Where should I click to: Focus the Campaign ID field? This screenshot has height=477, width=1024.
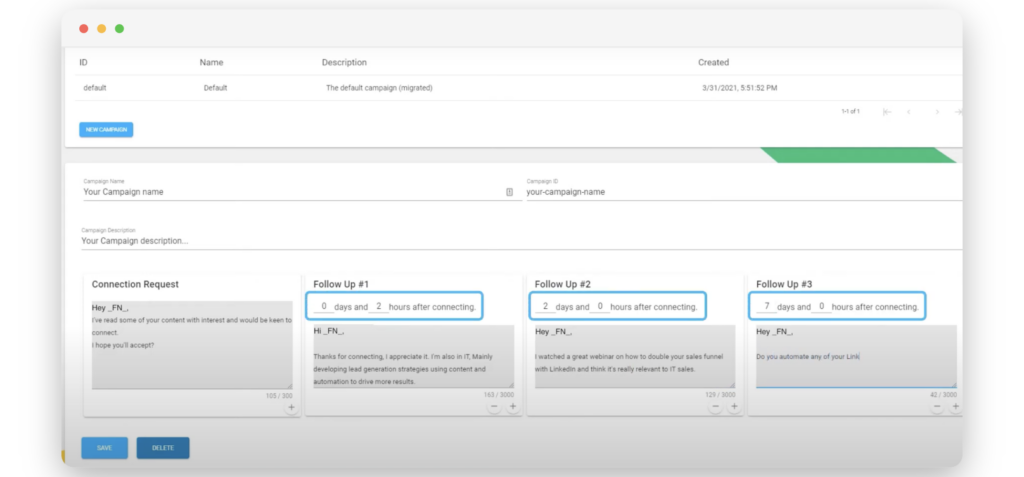click(740, 192)
